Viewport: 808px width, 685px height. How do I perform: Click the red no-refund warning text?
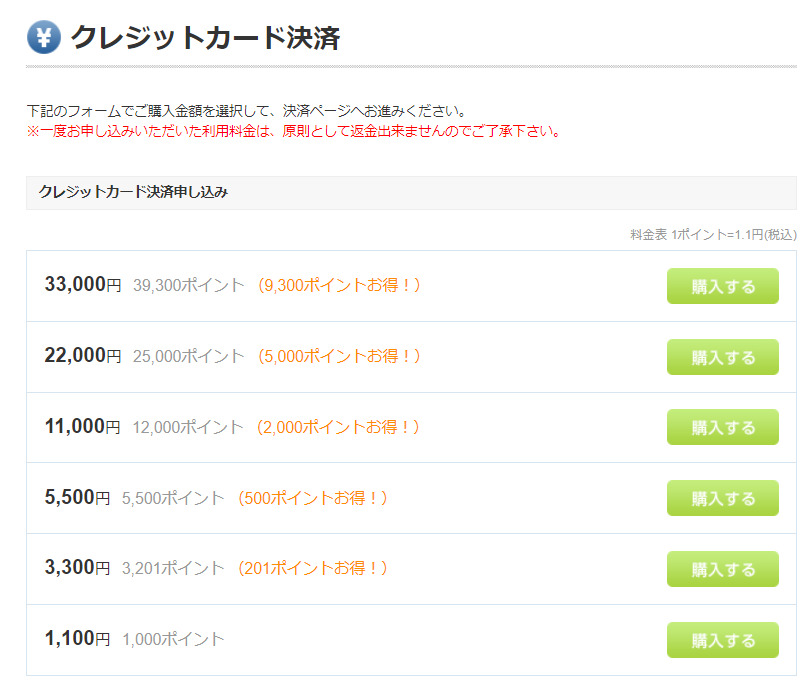pyautogui.click(x=294, y=131)
